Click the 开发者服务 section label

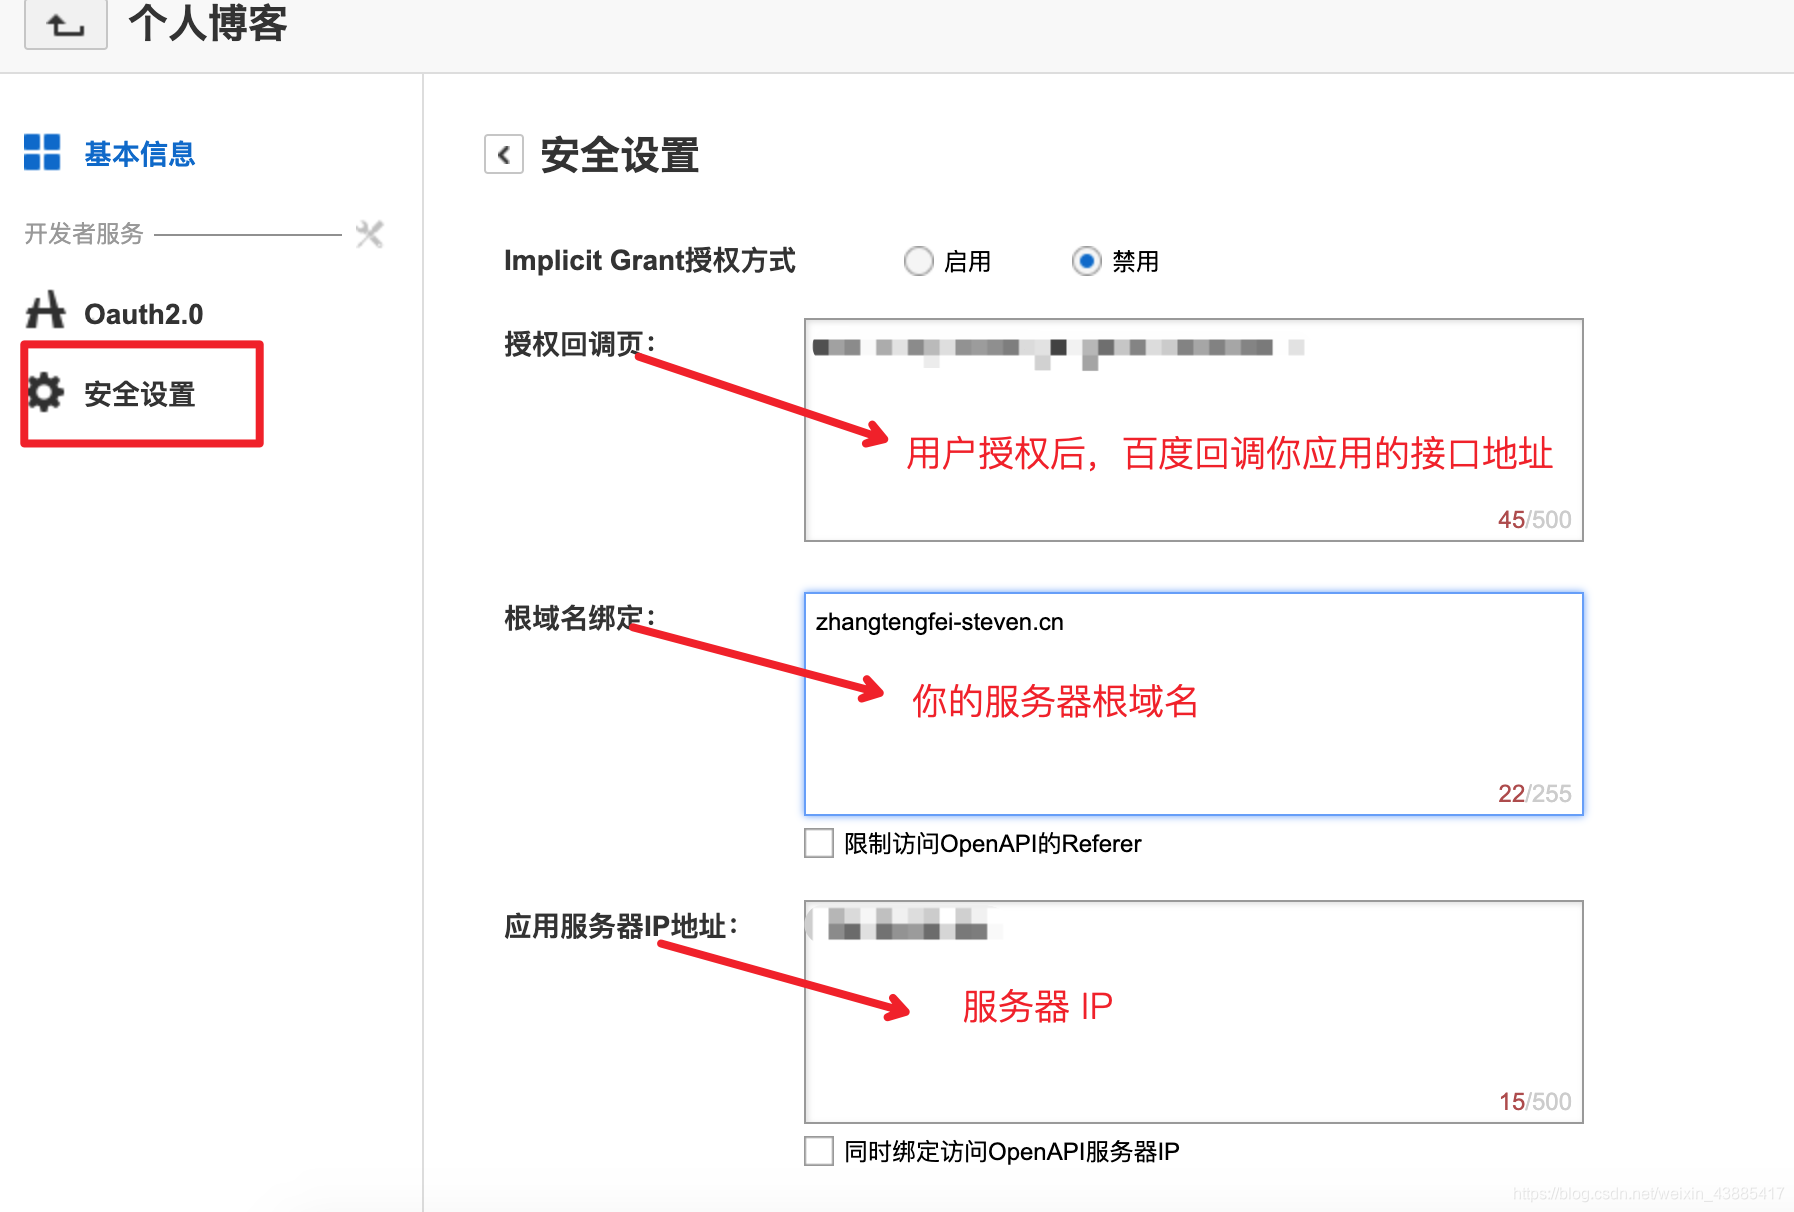tap(84, 234)
